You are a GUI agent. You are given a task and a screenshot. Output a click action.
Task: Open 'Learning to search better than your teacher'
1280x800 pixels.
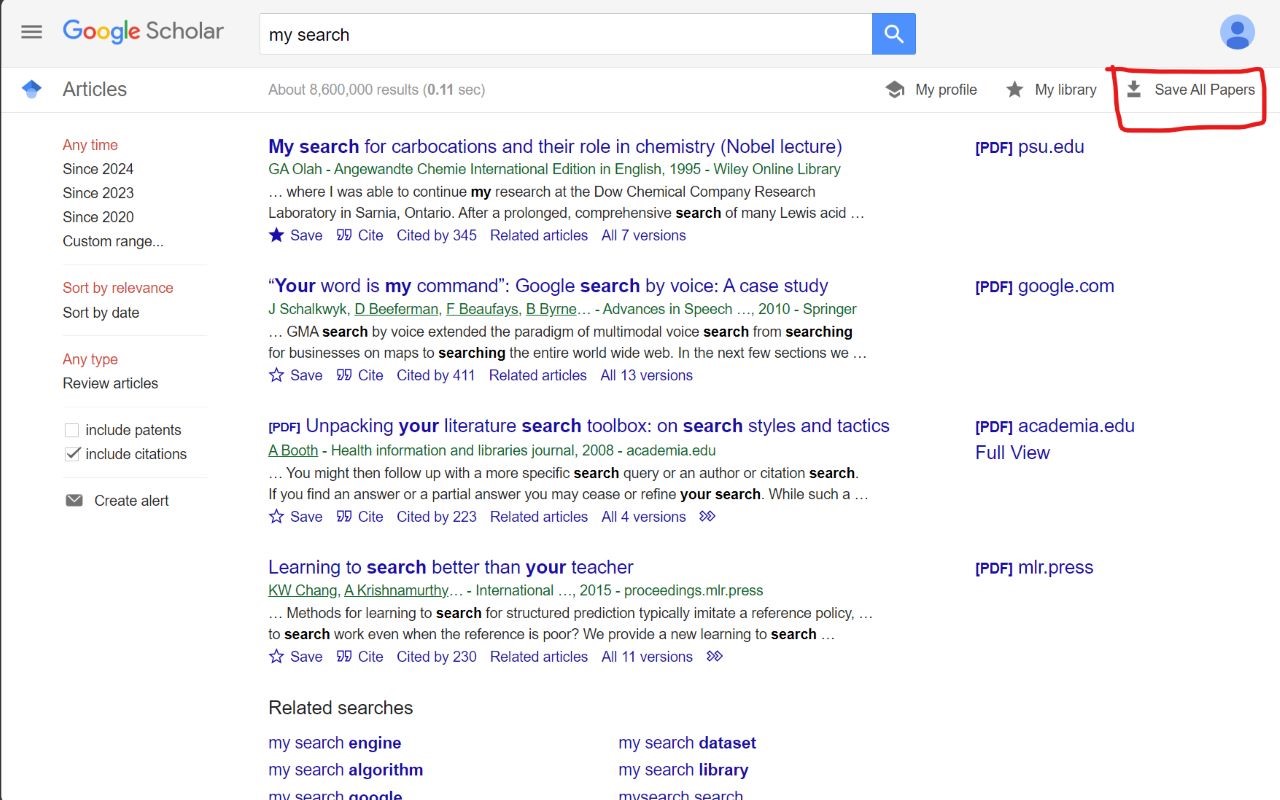click(x=451, y=567)
